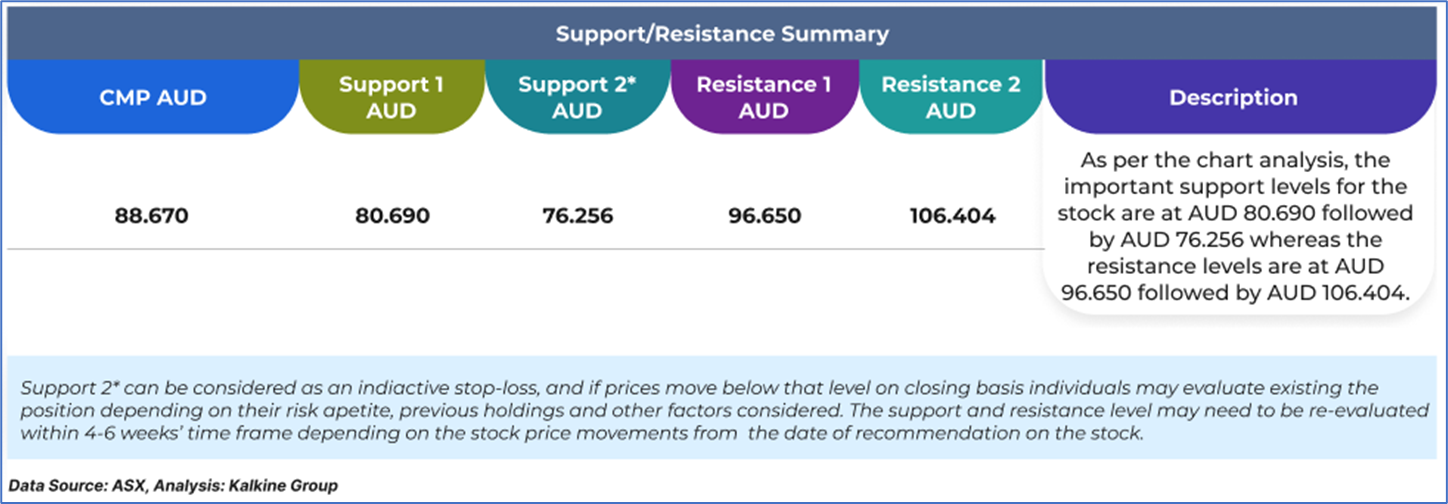
Task: Select the Description column header
Action: point(1233,98)
